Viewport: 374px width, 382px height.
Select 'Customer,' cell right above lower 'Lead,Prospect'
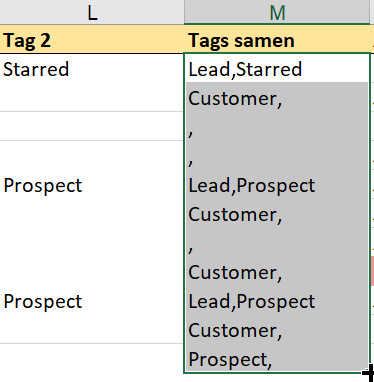coord(277,271)
